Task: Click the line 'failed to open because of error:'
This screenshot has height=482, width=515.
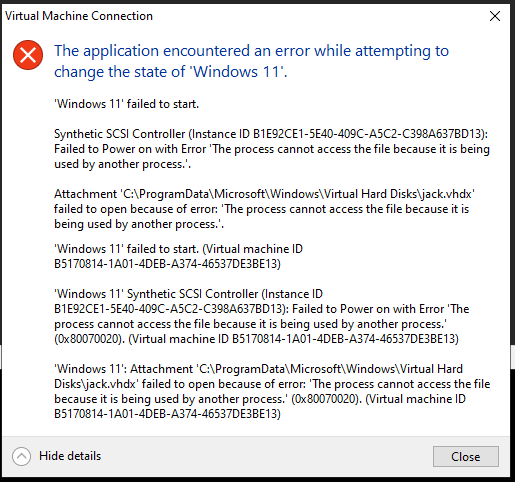Action: coord(261,209)
